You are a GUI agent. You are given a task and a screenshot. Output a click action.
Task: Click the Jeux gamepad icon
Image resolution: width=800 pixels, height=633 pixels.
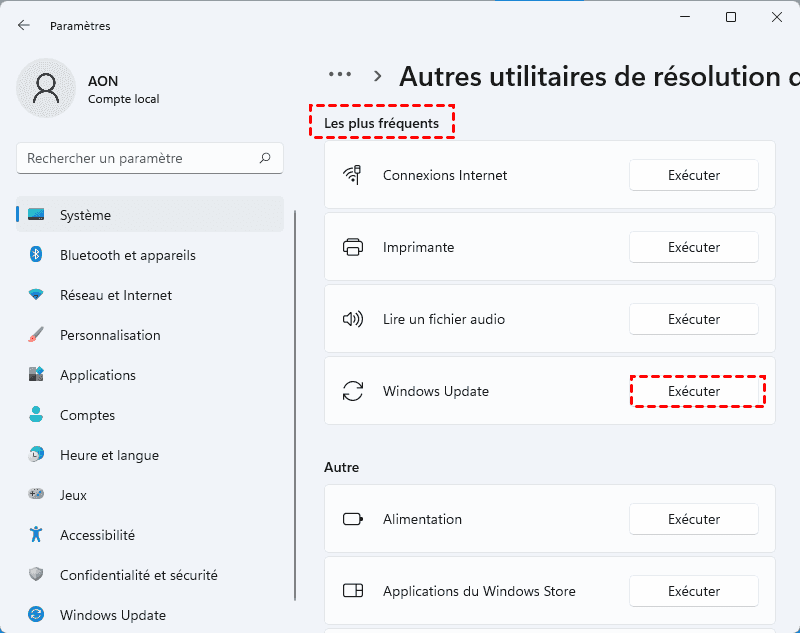(36, 495)
